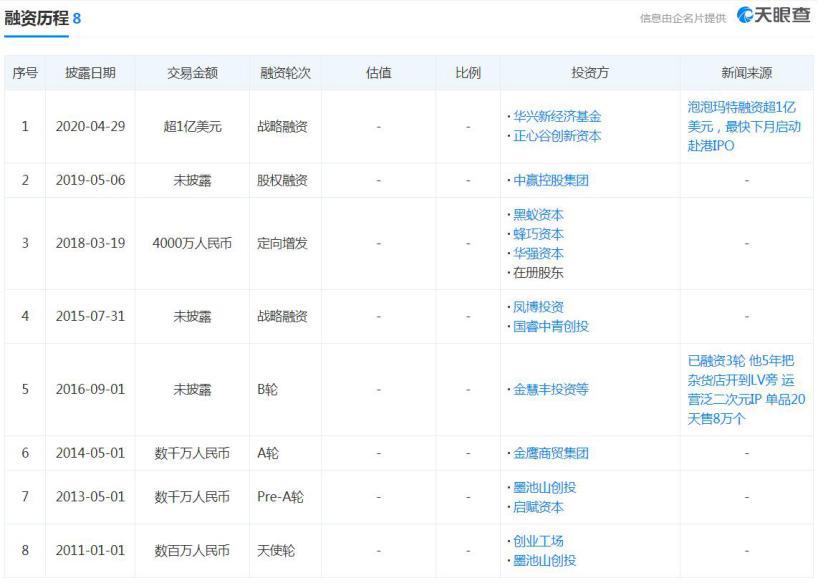
Task: Open investor 中赢控股集团
Action: (x=551, y=180)
